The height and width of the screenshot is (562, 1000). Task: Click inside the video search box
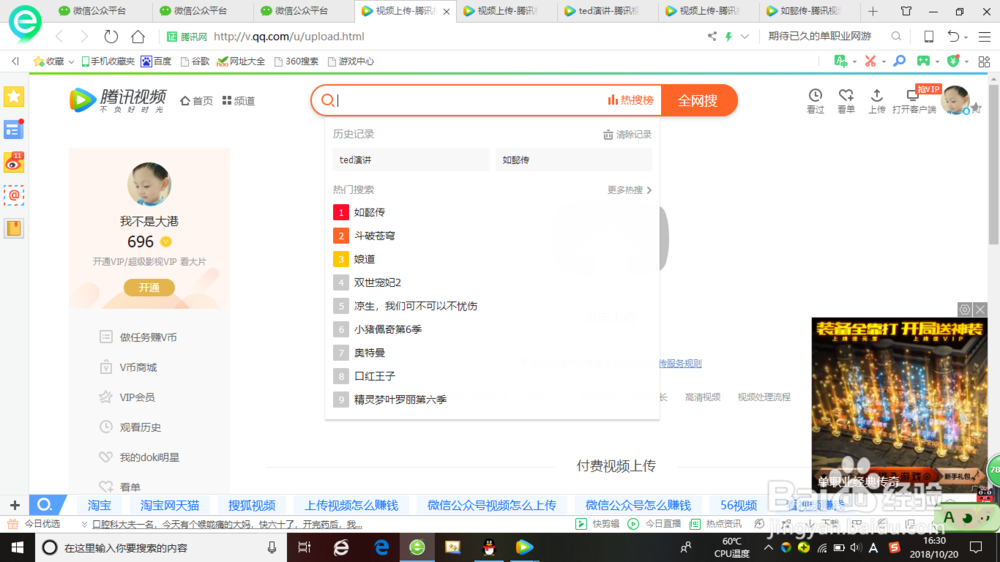469,100
